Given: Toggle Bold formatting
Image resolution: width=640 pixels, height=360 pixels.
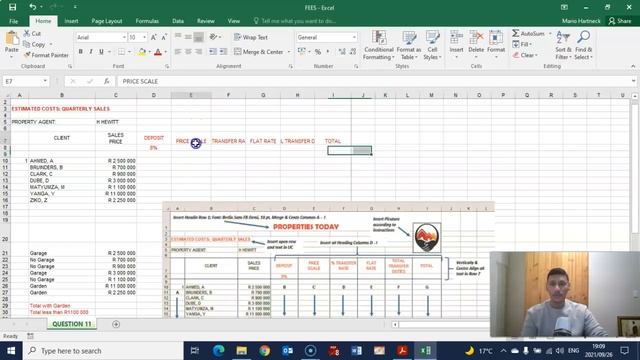Looking at the screenshot, I should click(80, 52).
